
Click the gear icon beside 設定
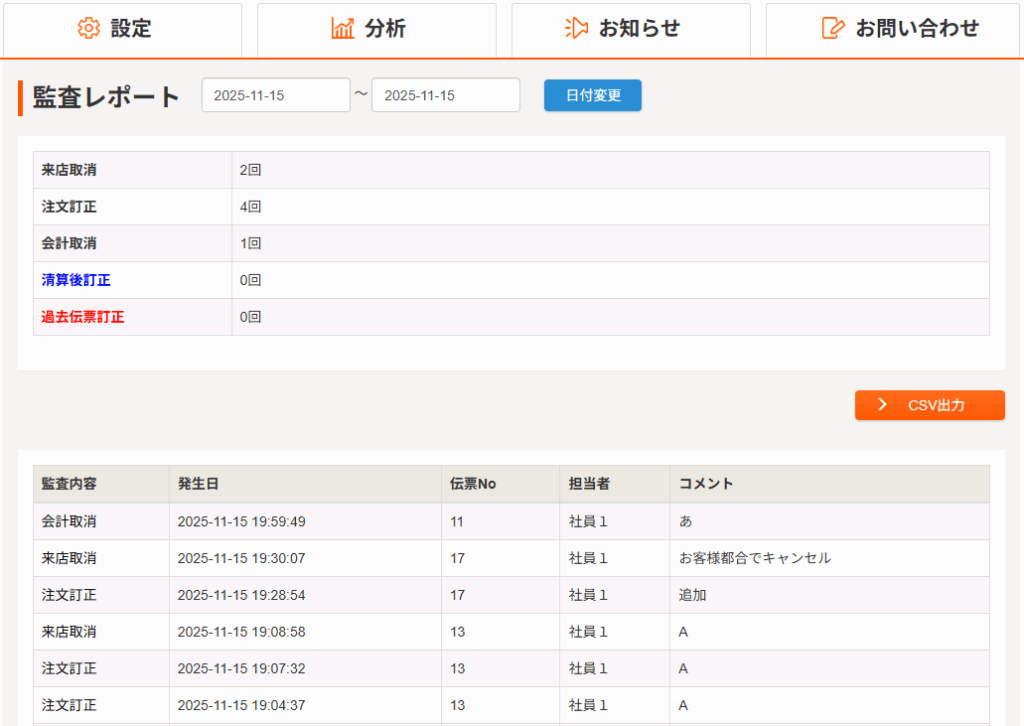point(89,29)
